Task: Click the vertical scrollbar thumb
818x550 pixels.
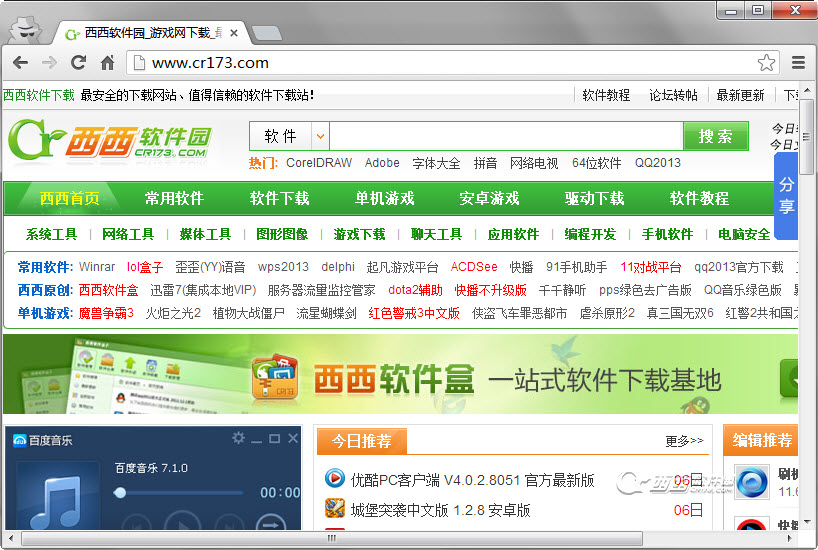Action: tap(807, 137)
